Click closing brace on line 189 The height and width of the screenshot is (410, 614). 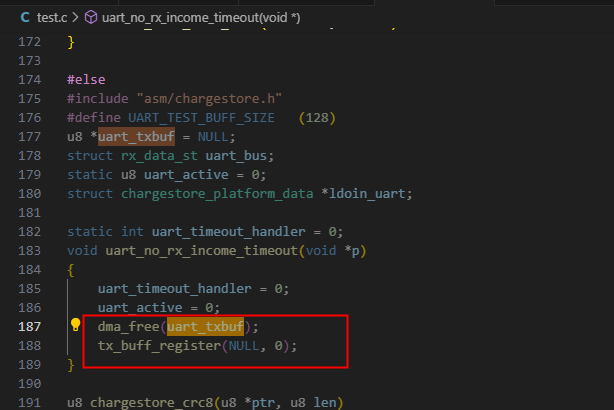71,365
